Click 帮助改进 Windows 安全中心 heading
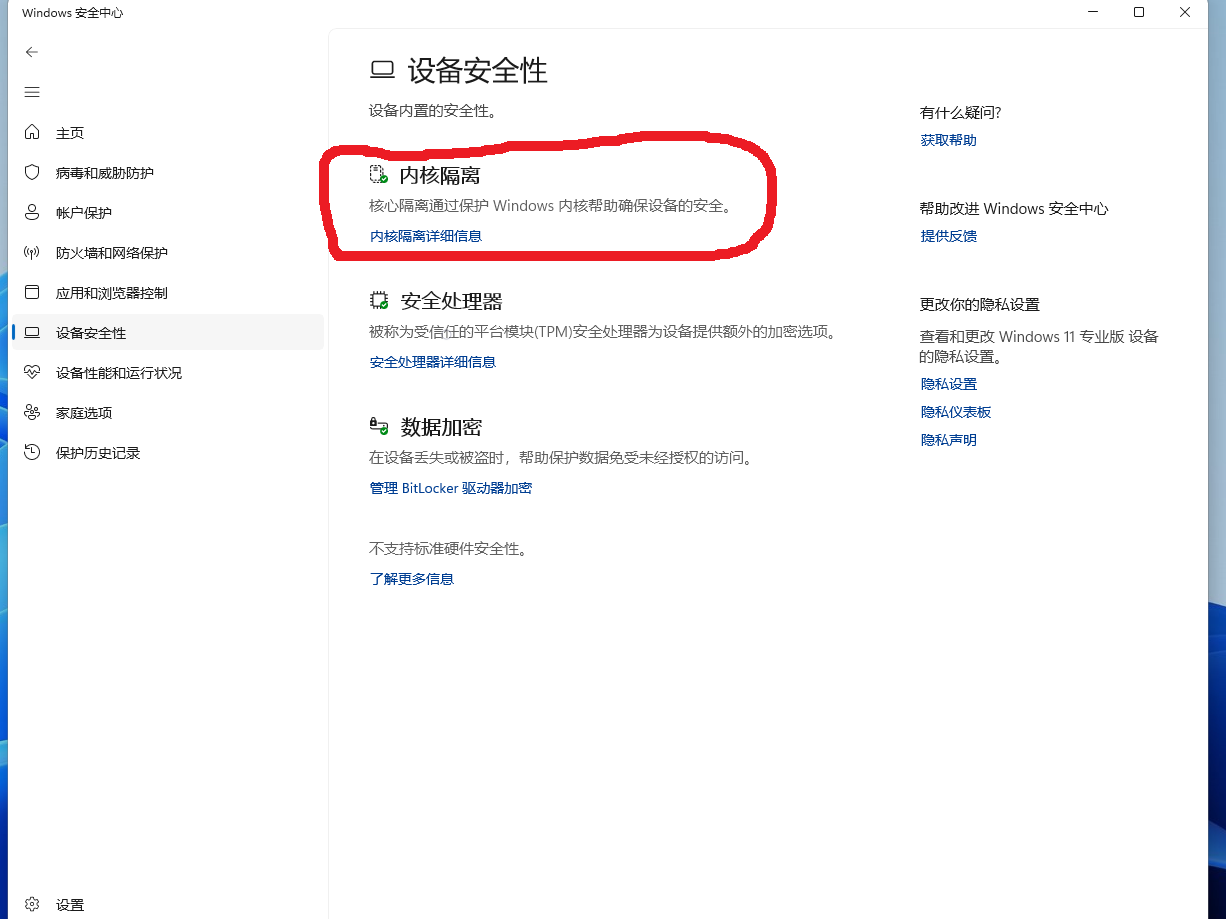Viewport: 1226px width, 919px height. click(x=1014, y=209)
